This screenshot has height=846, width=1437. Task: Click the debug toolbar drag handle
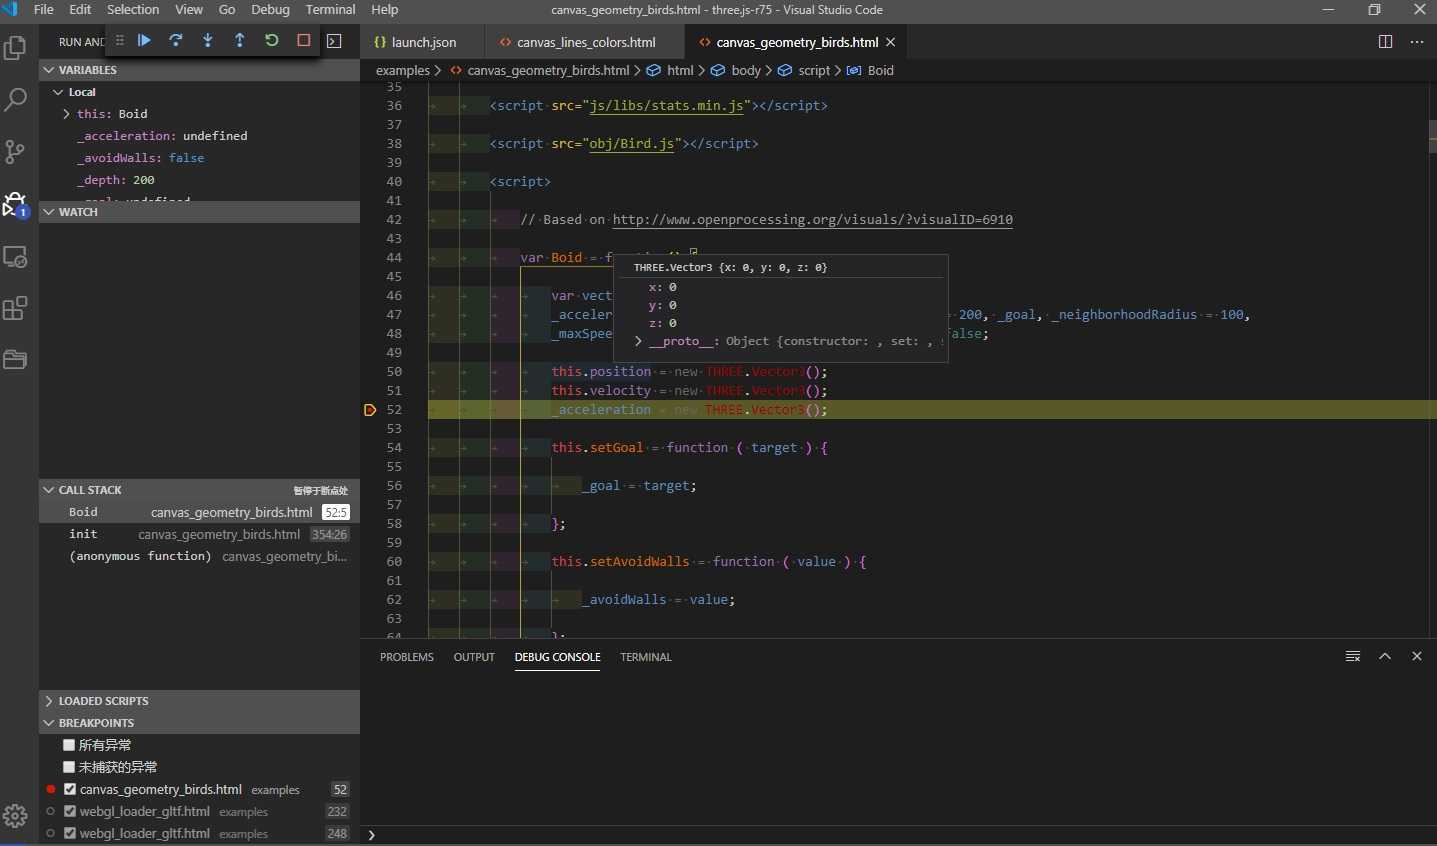tap(120, 40)
